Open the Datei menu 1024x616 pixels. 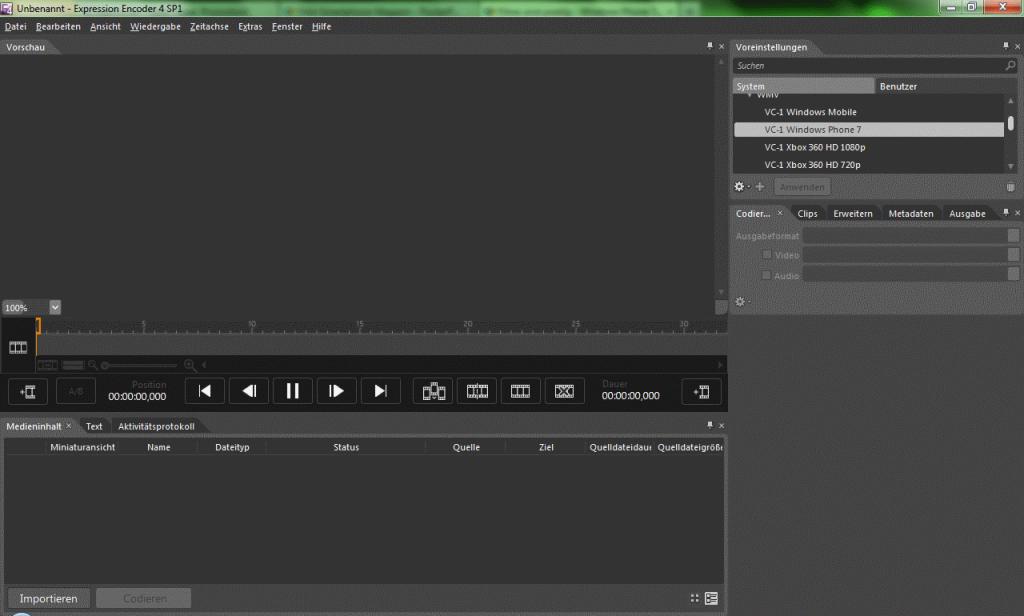[16, 27]
